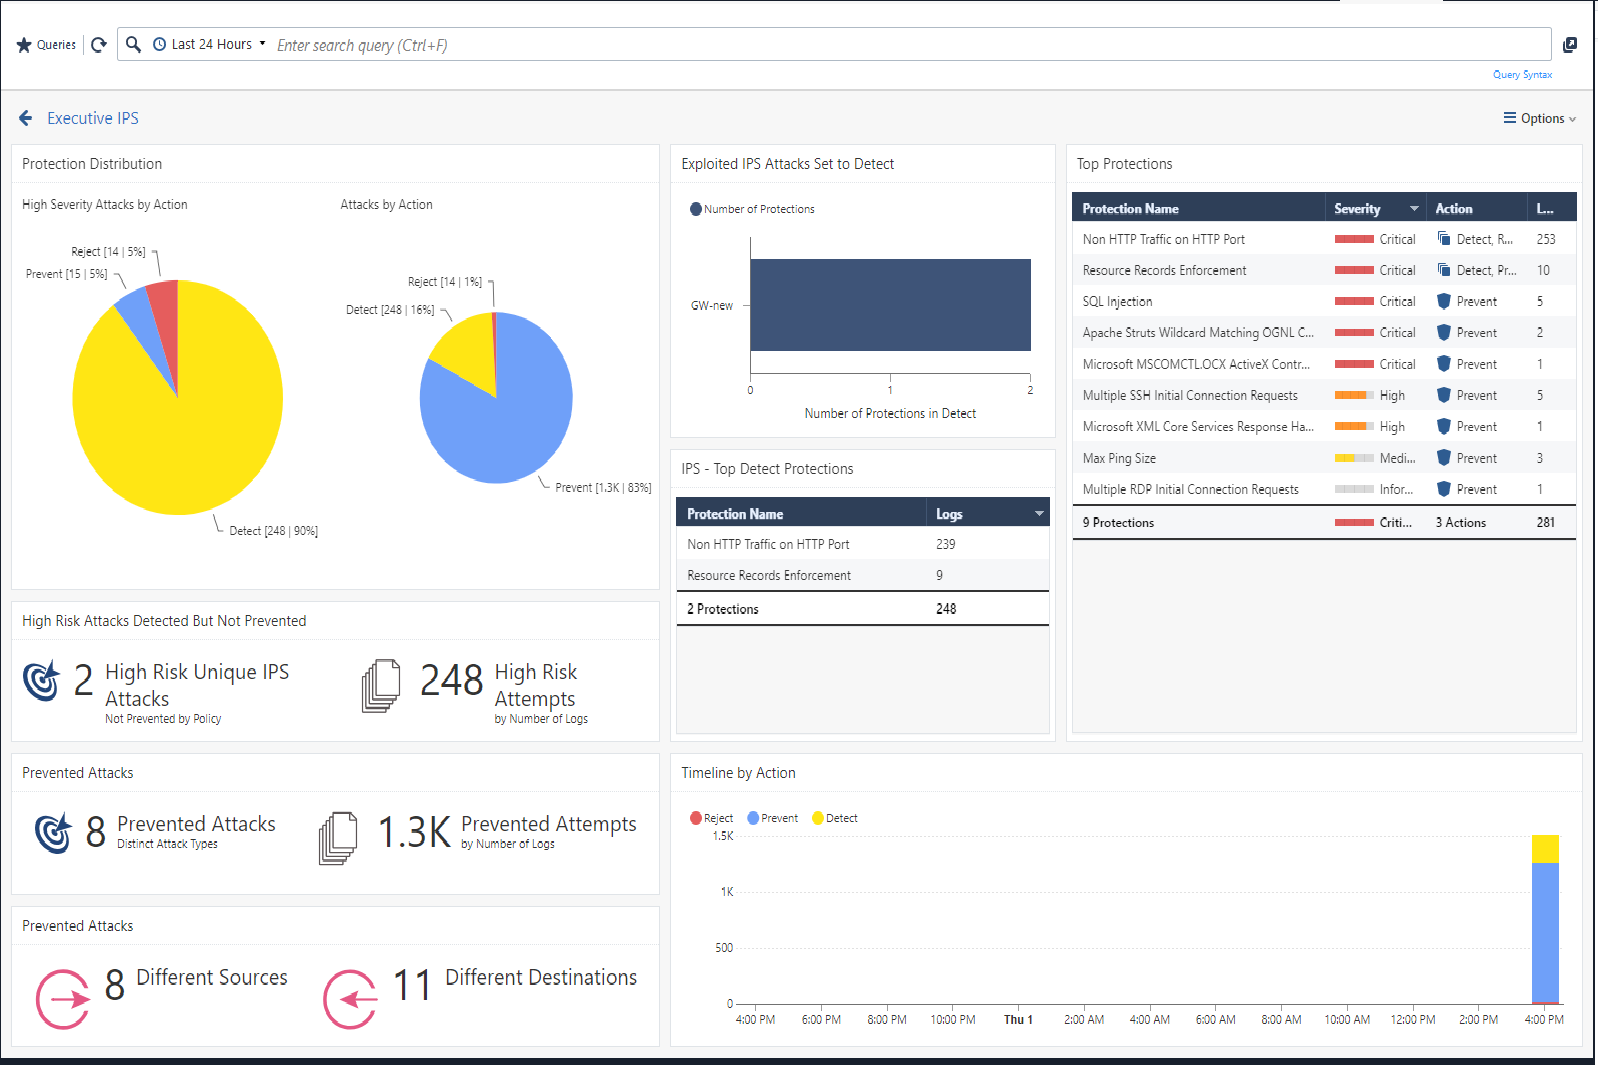Viewport: 1598px width, 1068px height.
Task: Refresh the dashboard with the reload icon
Action: (99, 45)
